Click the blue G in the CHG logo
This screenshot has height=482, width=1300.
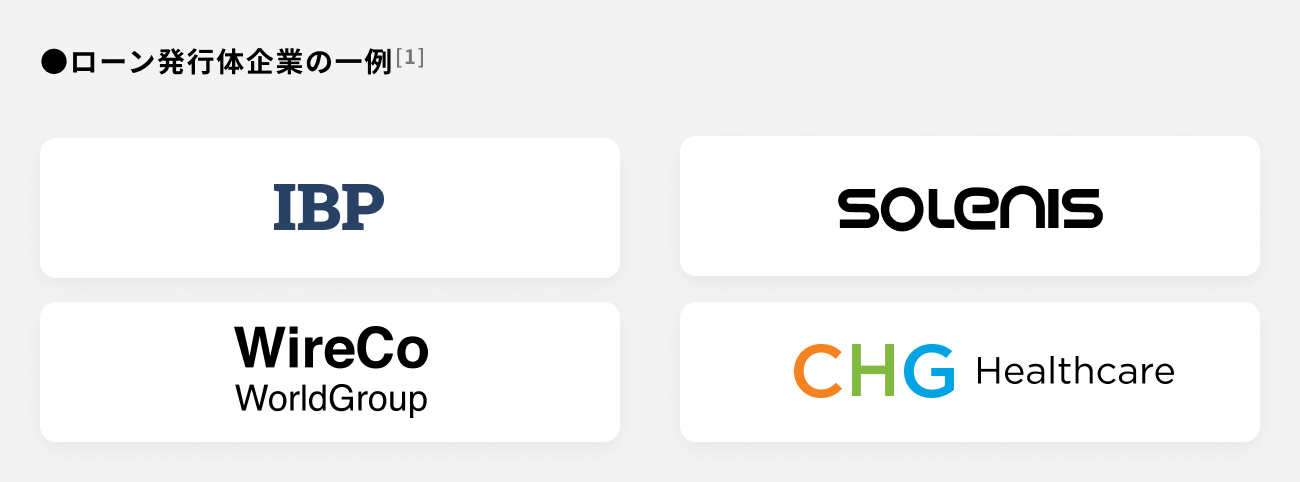tap(928, 371)
